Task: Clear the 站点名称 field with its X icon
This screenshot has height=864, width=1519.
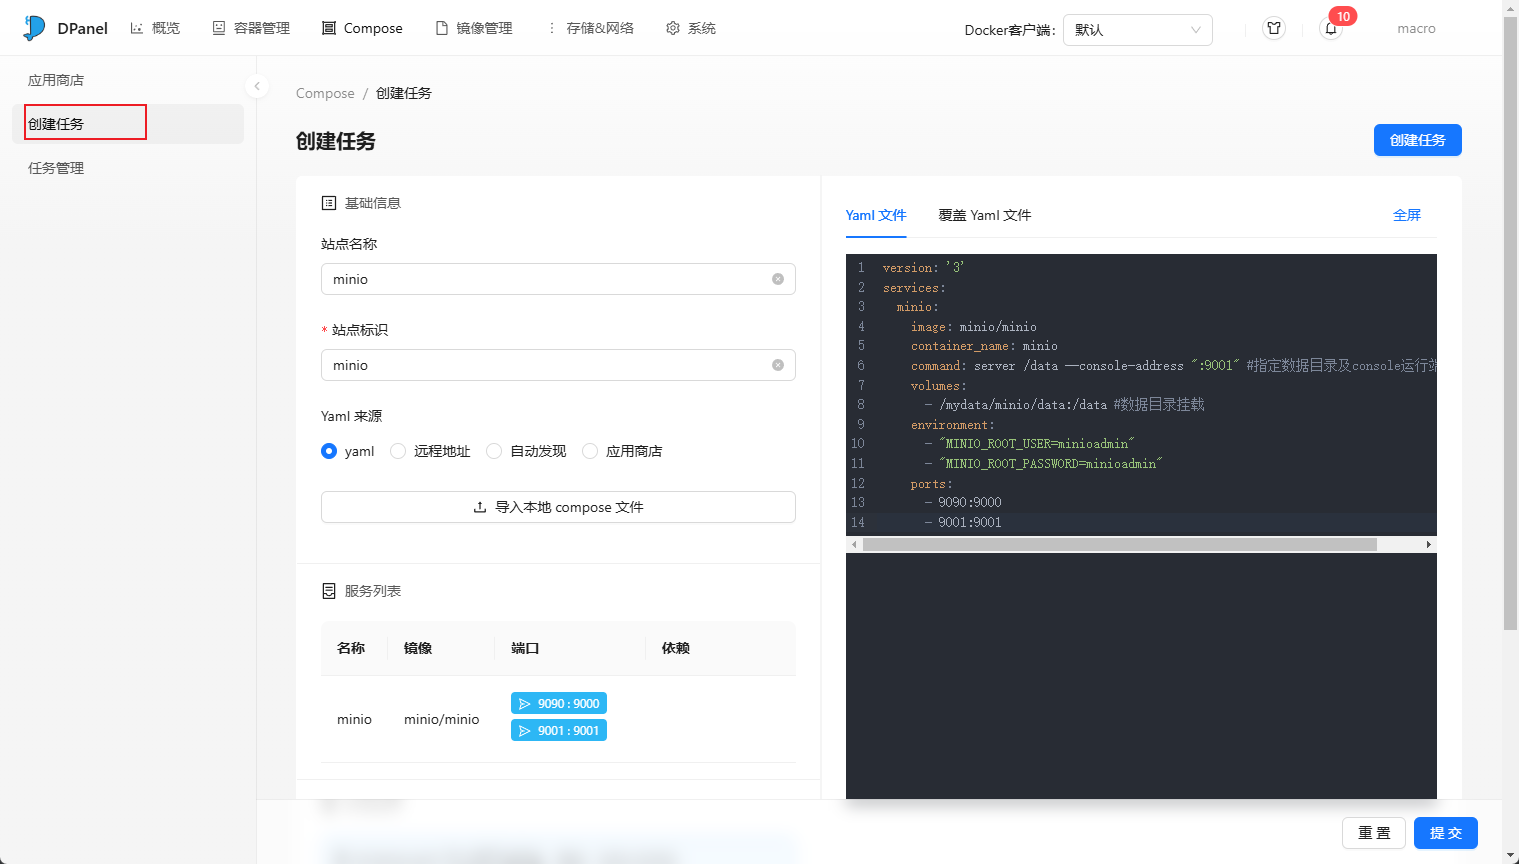Action: [x=778, y=279]
